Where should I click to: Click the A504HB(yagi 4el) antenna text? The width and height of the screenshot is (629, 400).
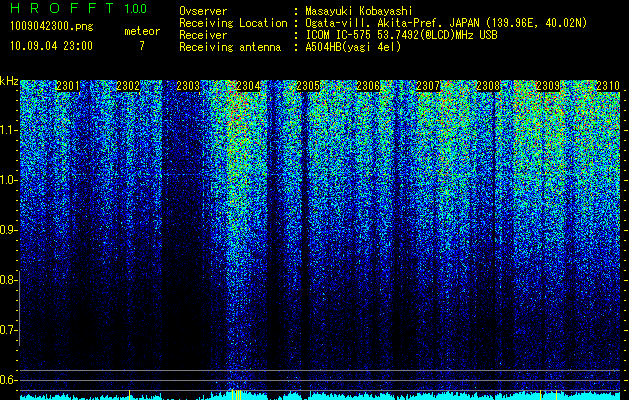353,47
